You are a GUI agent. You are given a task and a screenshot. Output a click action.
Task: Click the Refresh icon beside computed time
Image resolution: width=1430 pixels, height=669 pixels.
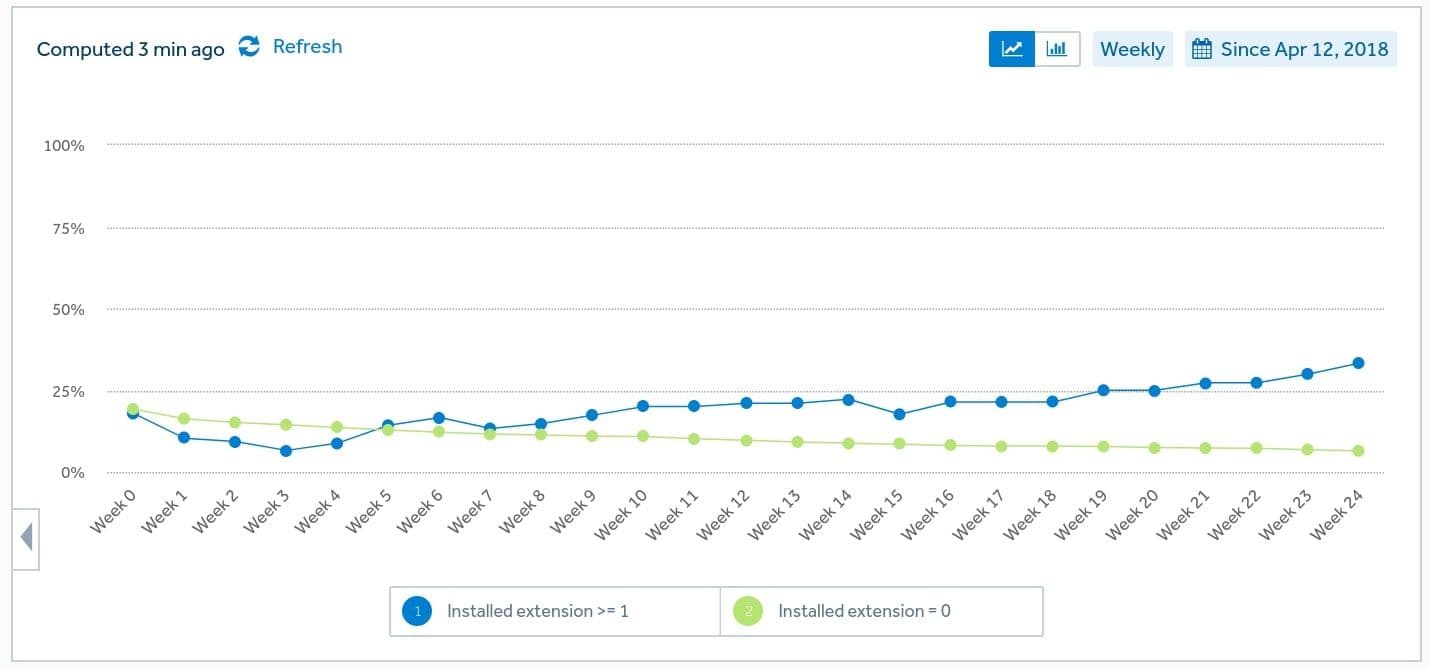[249, 46]
